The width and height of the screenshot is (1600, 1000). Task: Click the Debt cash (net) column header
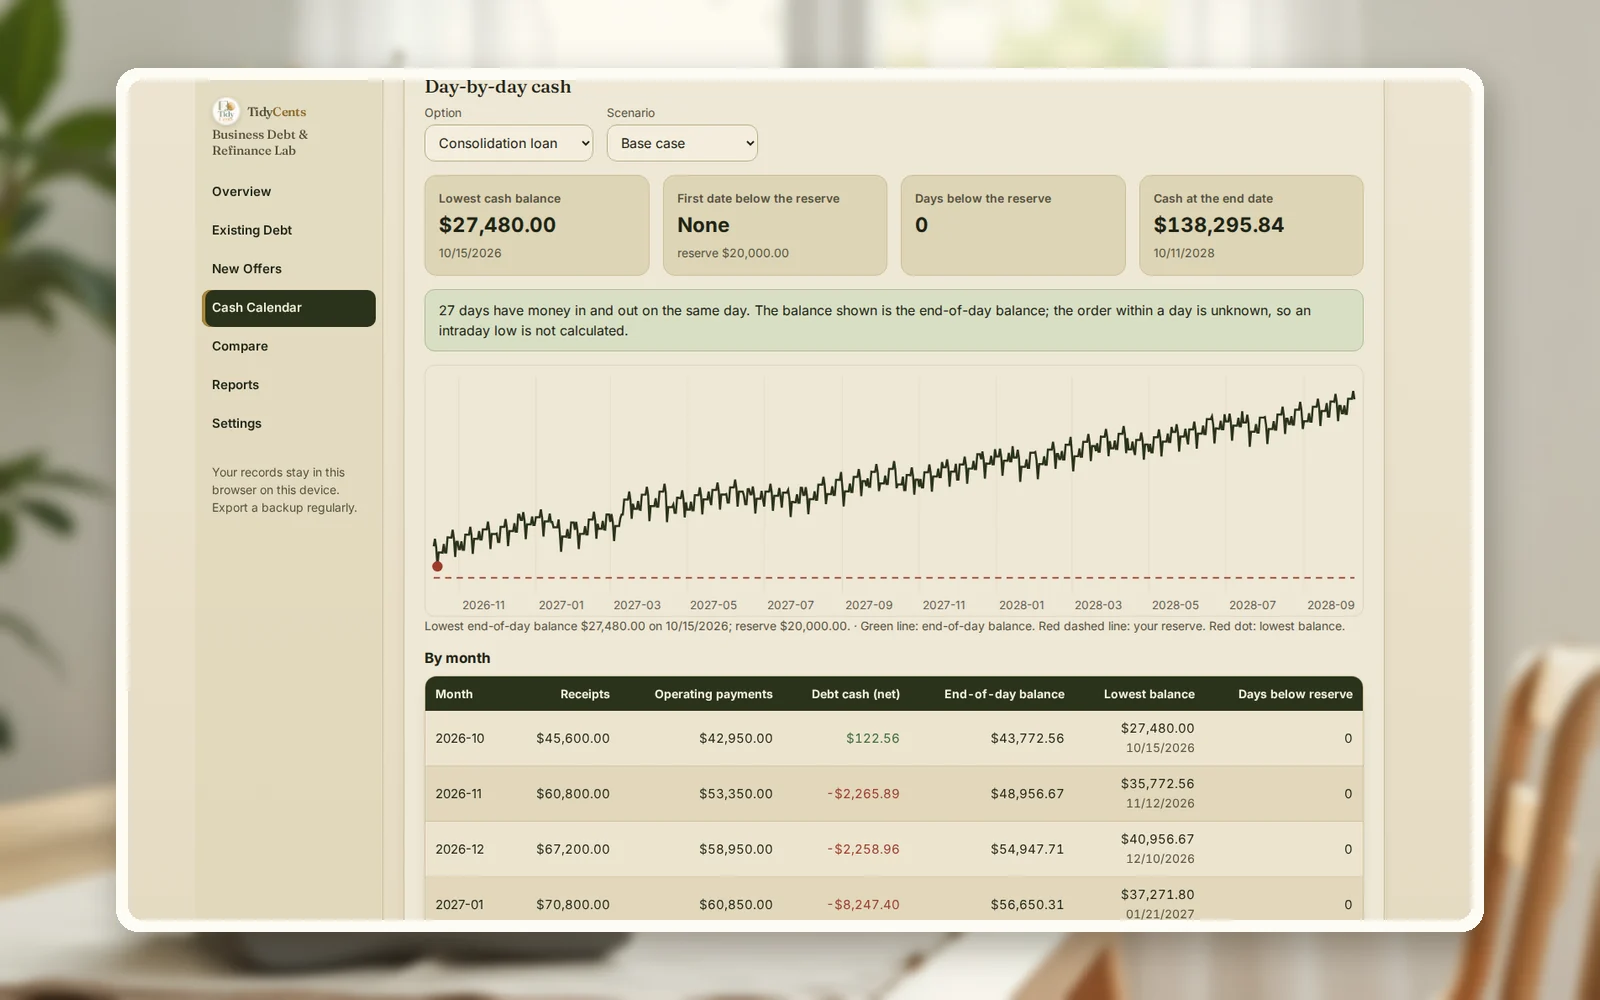(856, 694)
